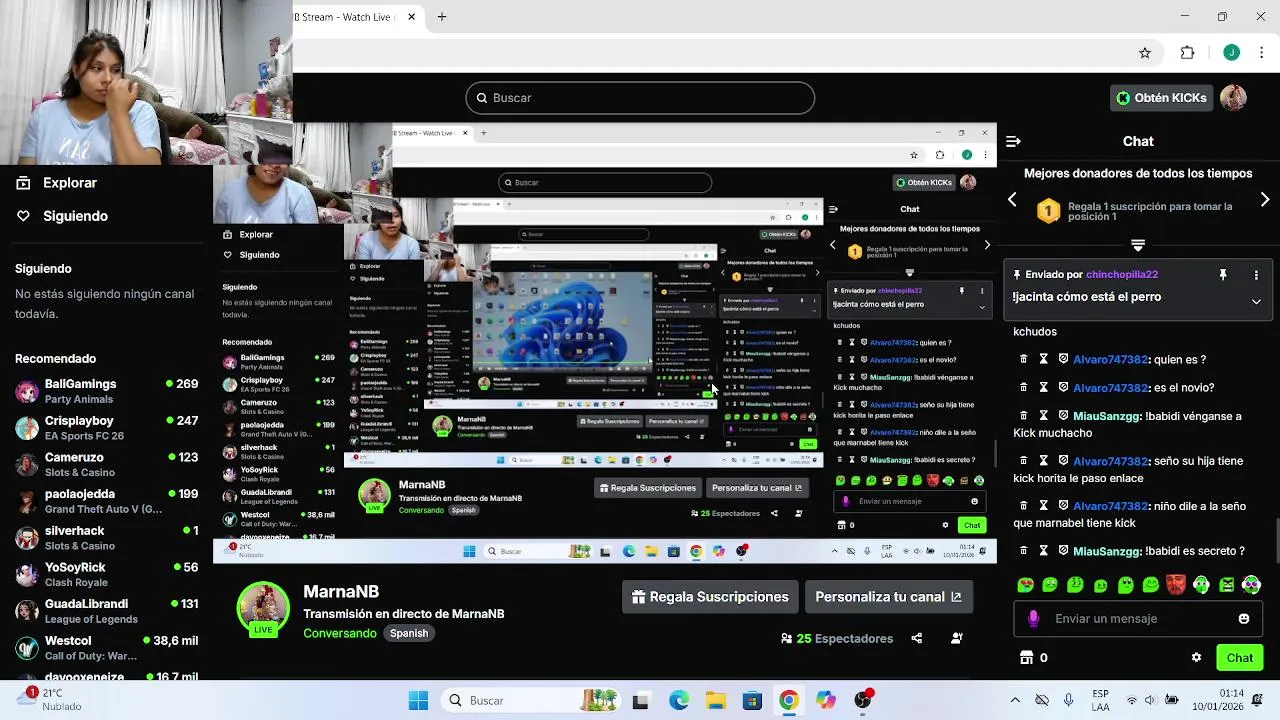The width and height of the screenshot is (1280, 720).
Task: Open Westcol recommended channel
Action: 106,648
